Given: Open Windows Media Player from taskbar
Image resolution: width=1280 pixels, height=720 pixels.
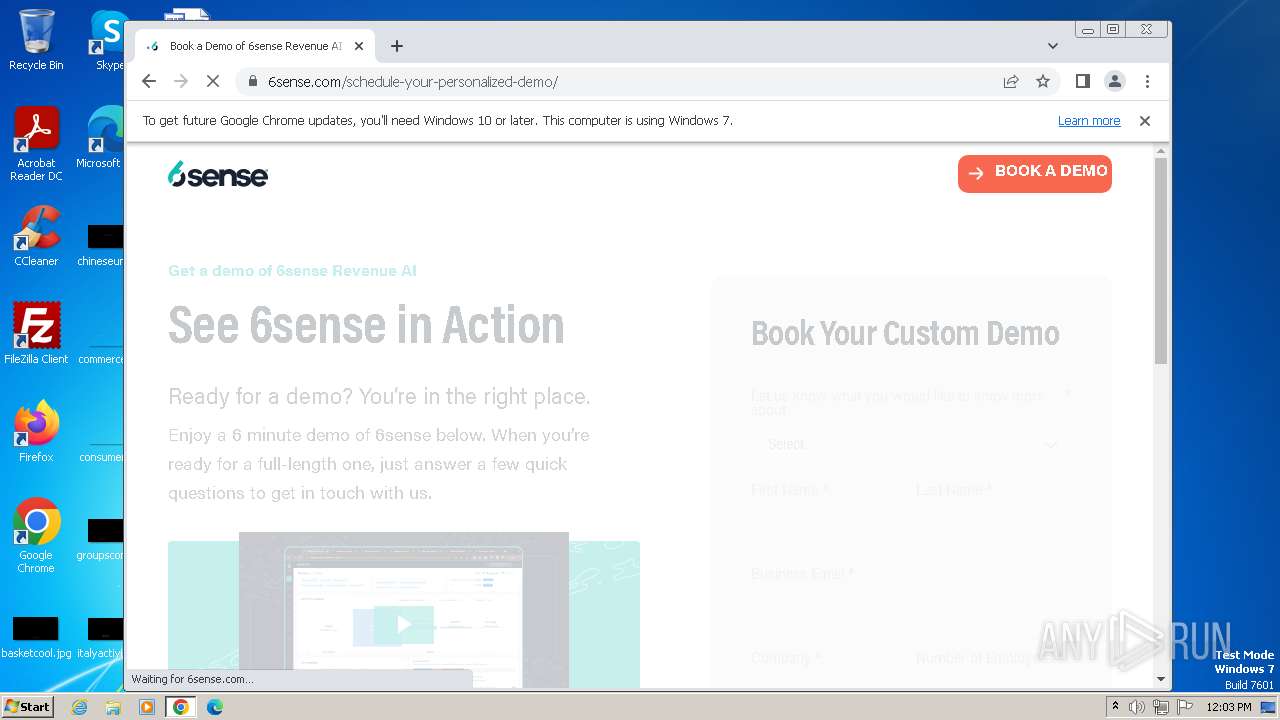Looking at the screenshot, I should (x=147, y=707).
